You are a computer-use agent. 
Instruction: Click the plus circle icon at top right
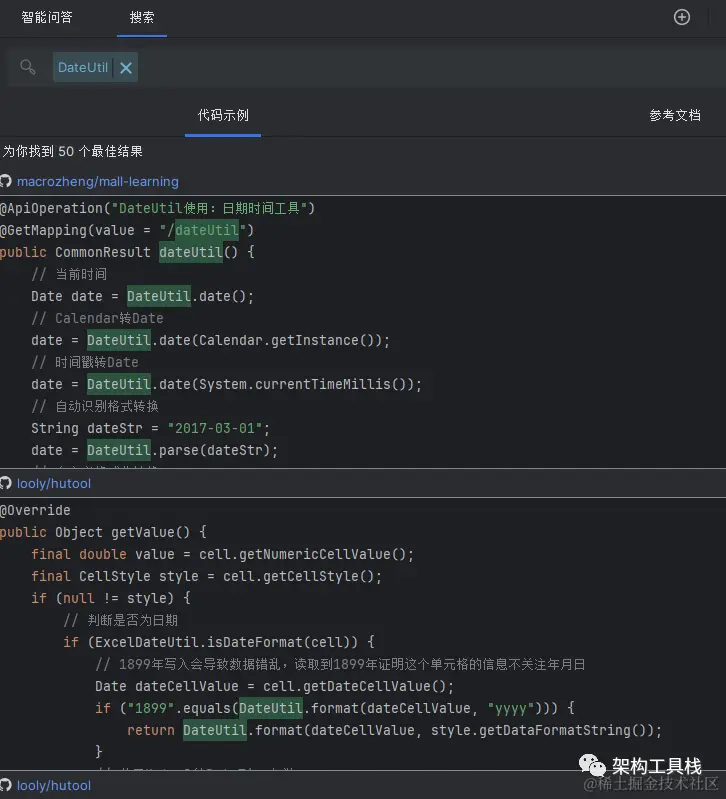(682, 17)
